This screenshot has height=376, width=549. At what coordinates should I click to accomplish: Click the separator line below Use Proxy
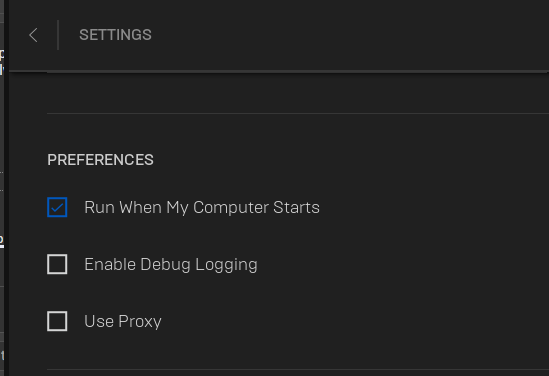[298, 369]
